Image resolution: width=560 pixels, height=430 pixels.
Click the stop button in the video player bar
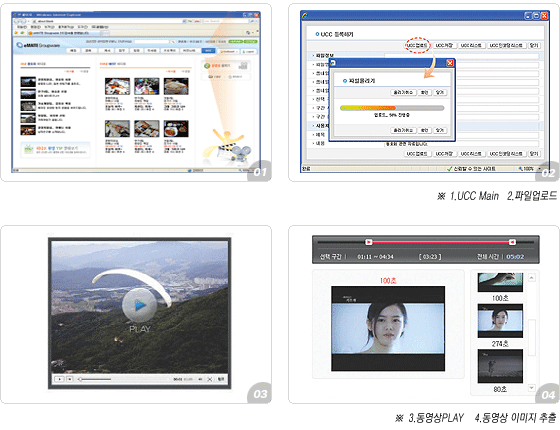[x=70, y=379]
